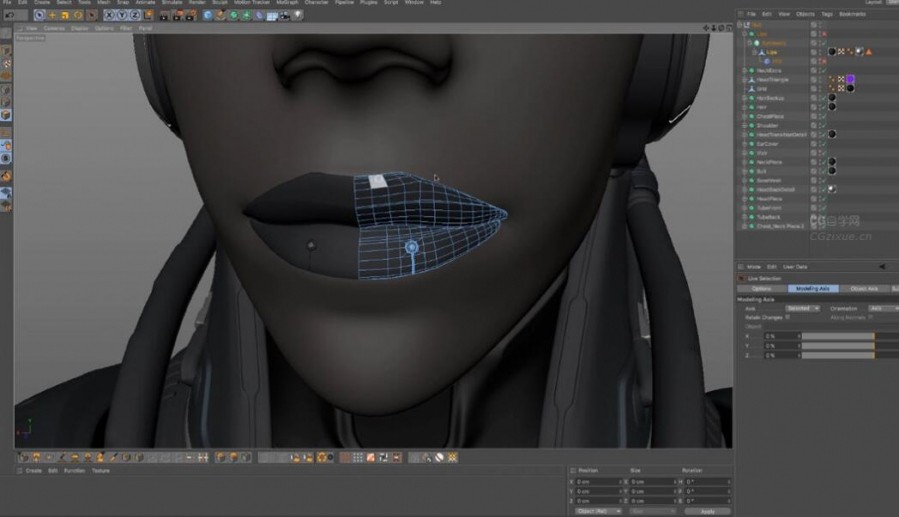Add a Cube primitive object
Image resolution: width=899 pixels, height=517 pixels.
(208, 15)
